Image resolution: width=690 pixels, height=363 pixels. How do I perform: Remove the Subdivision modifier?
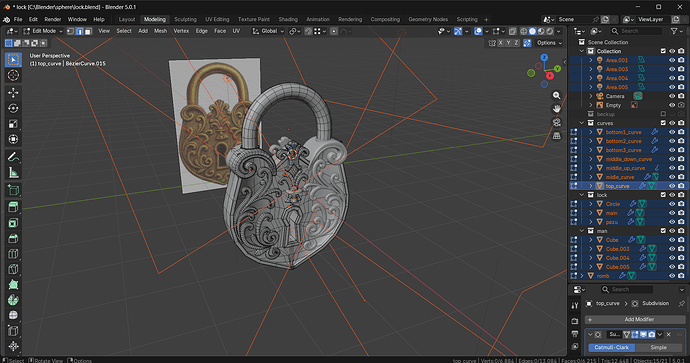pyautogui.click(x=668, y=334)
